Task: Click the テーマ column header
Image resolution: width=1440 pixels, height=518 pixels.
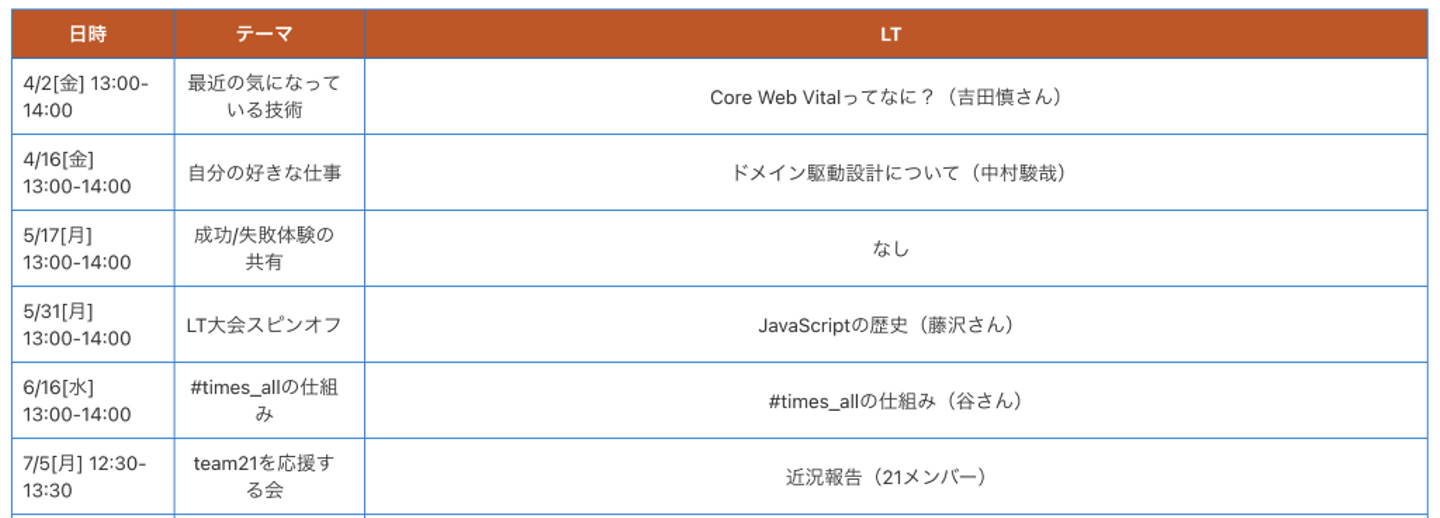Action: point(265,34)
